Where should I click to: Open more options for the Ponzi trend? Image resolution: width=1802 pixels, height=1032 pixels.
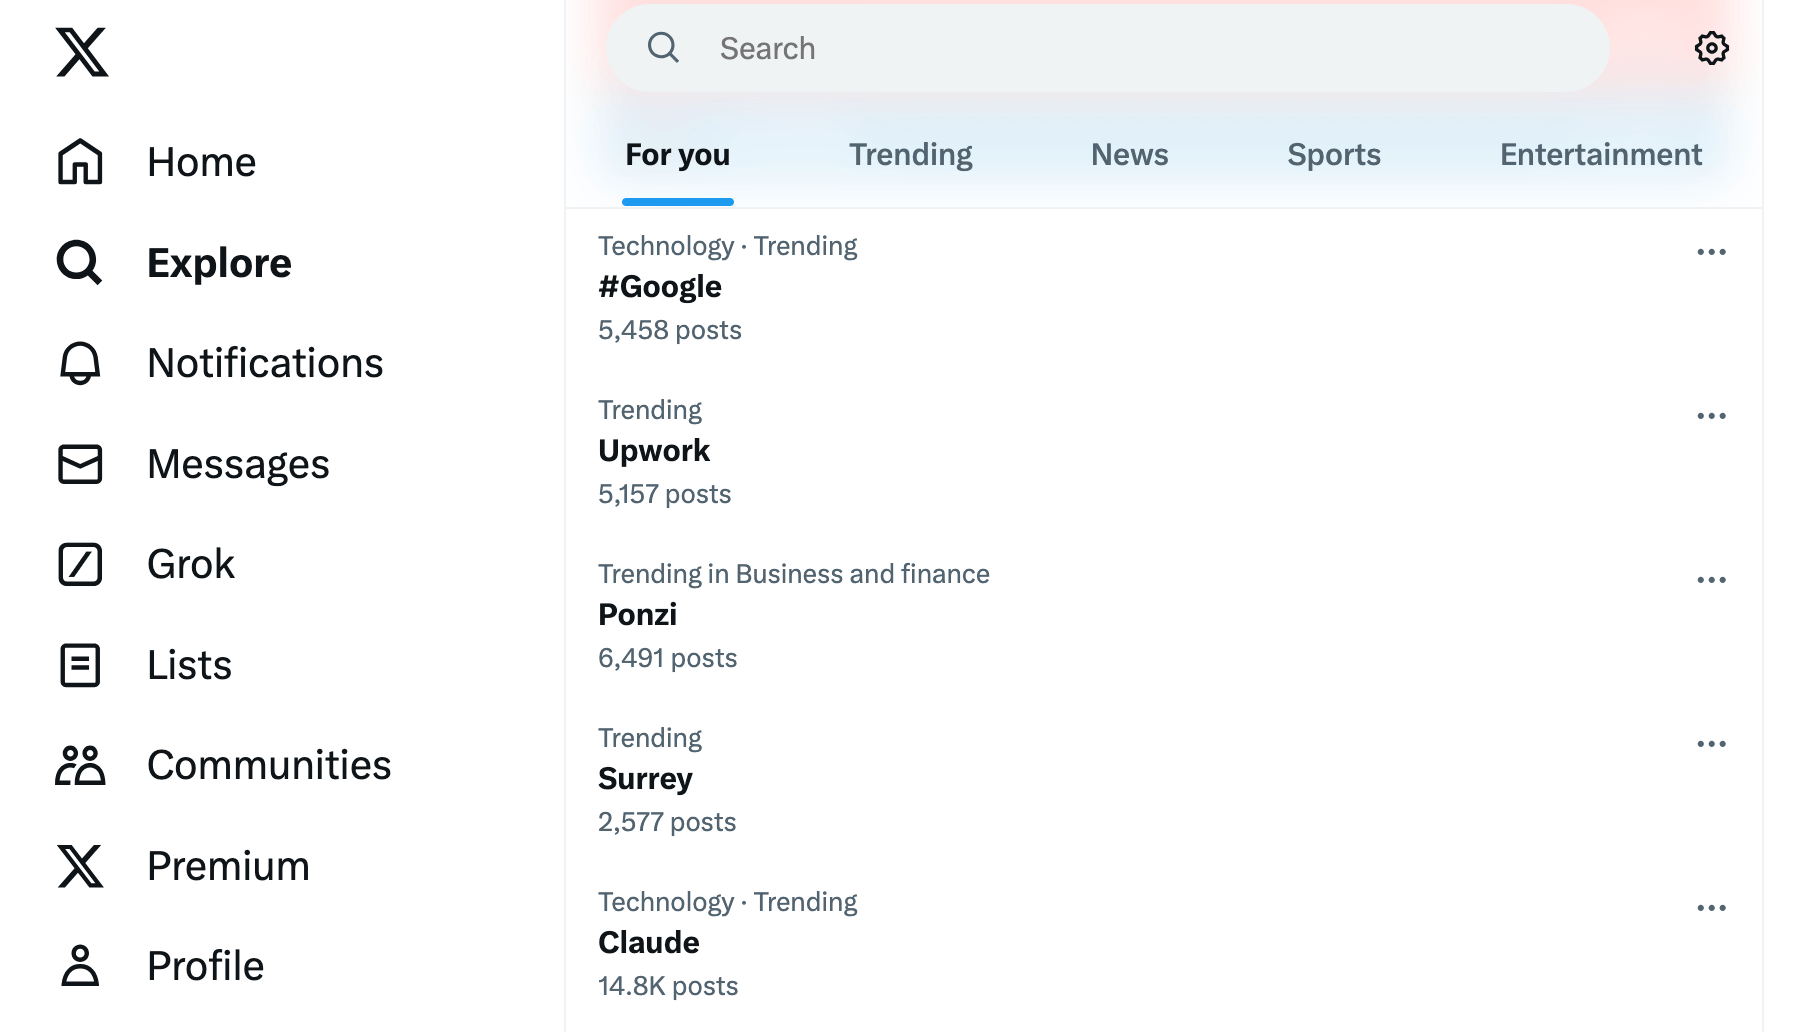click(x=1713, y=578)
